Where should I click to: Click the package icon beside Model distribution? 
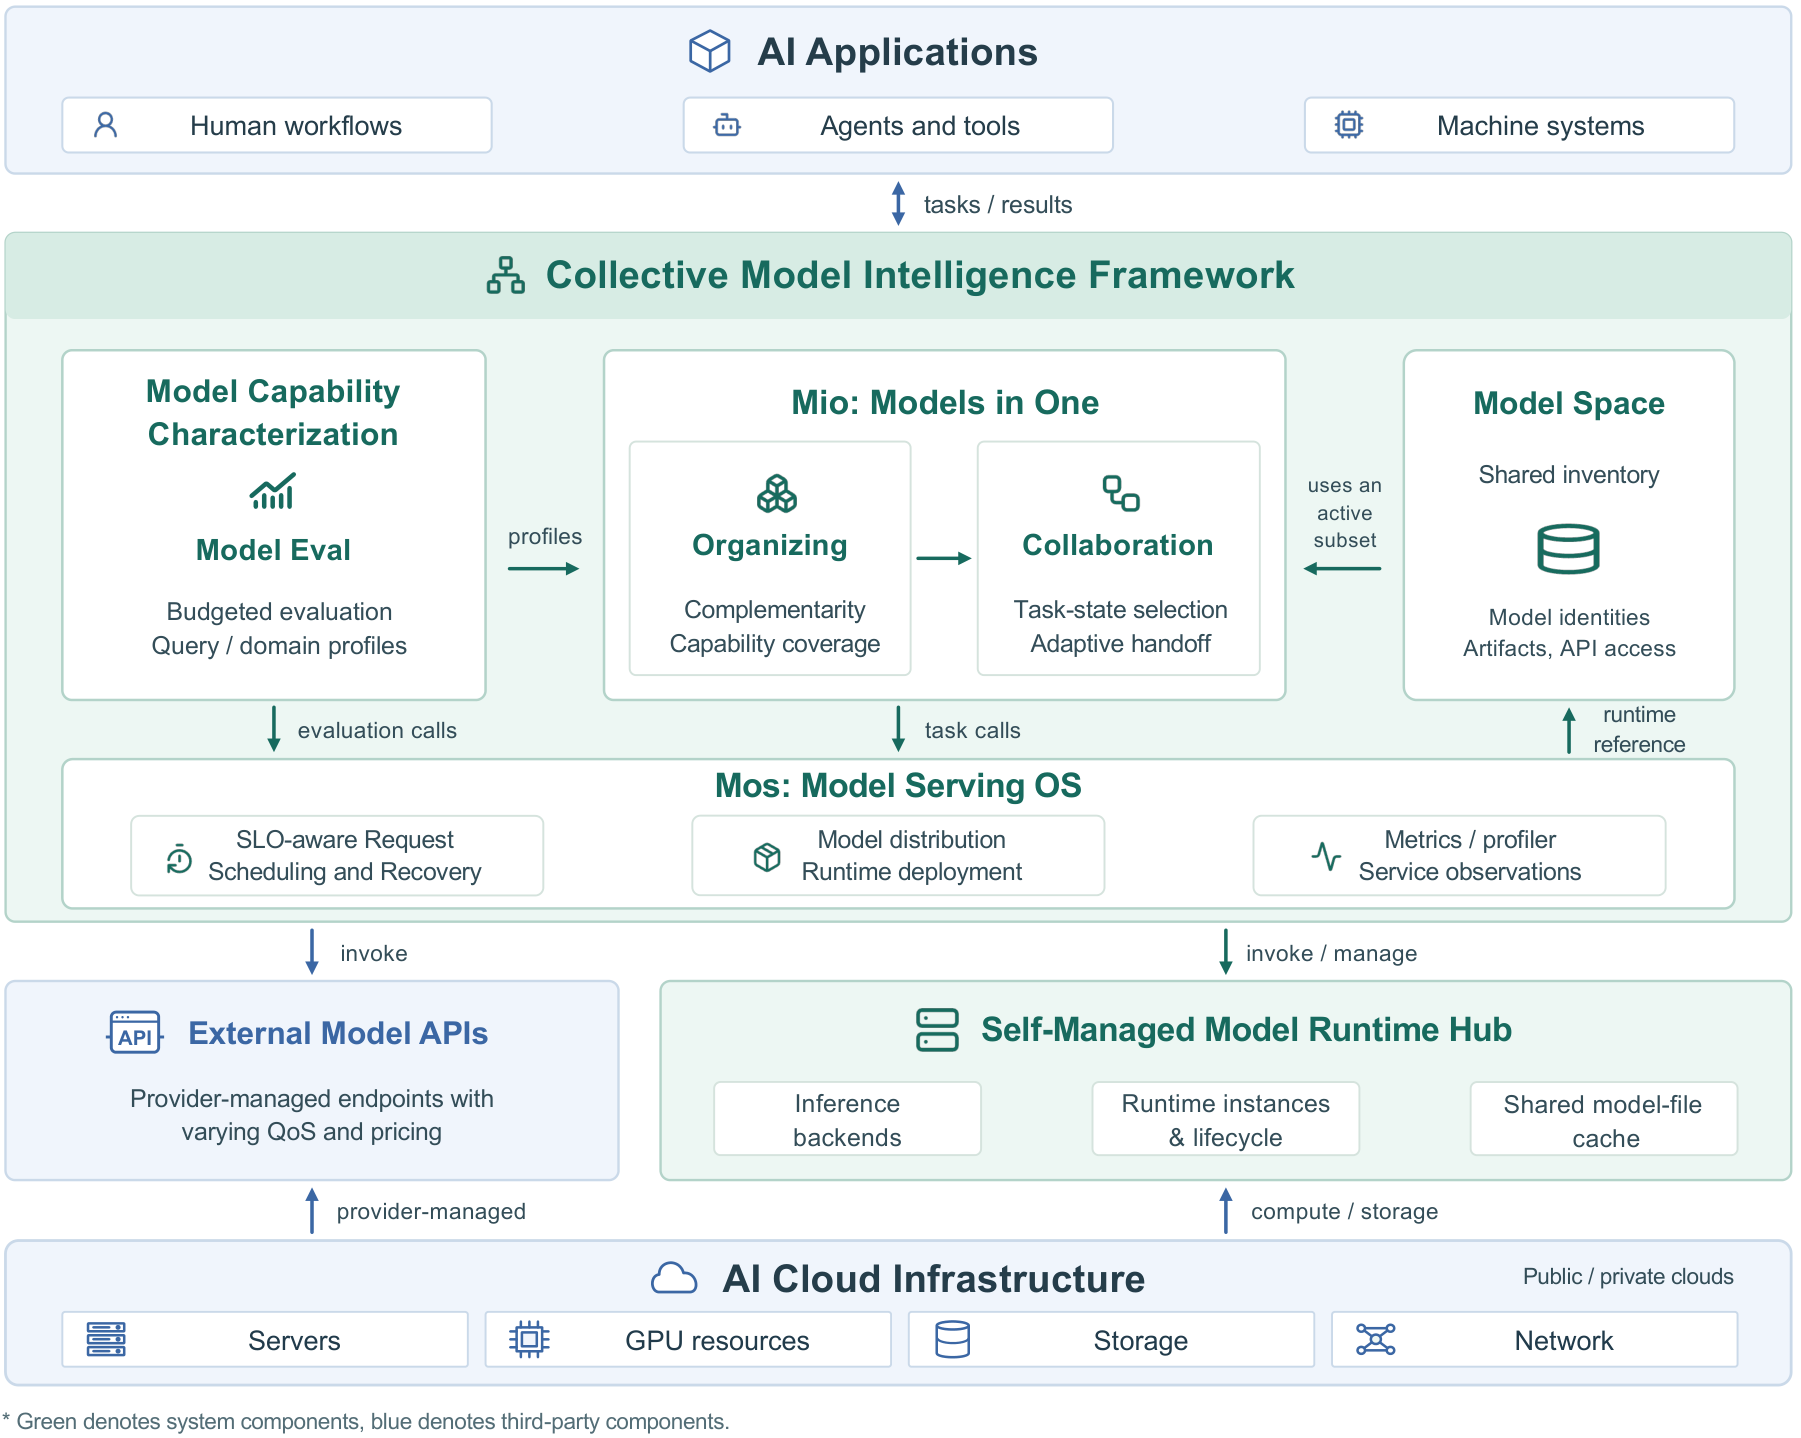click(767, 857)
